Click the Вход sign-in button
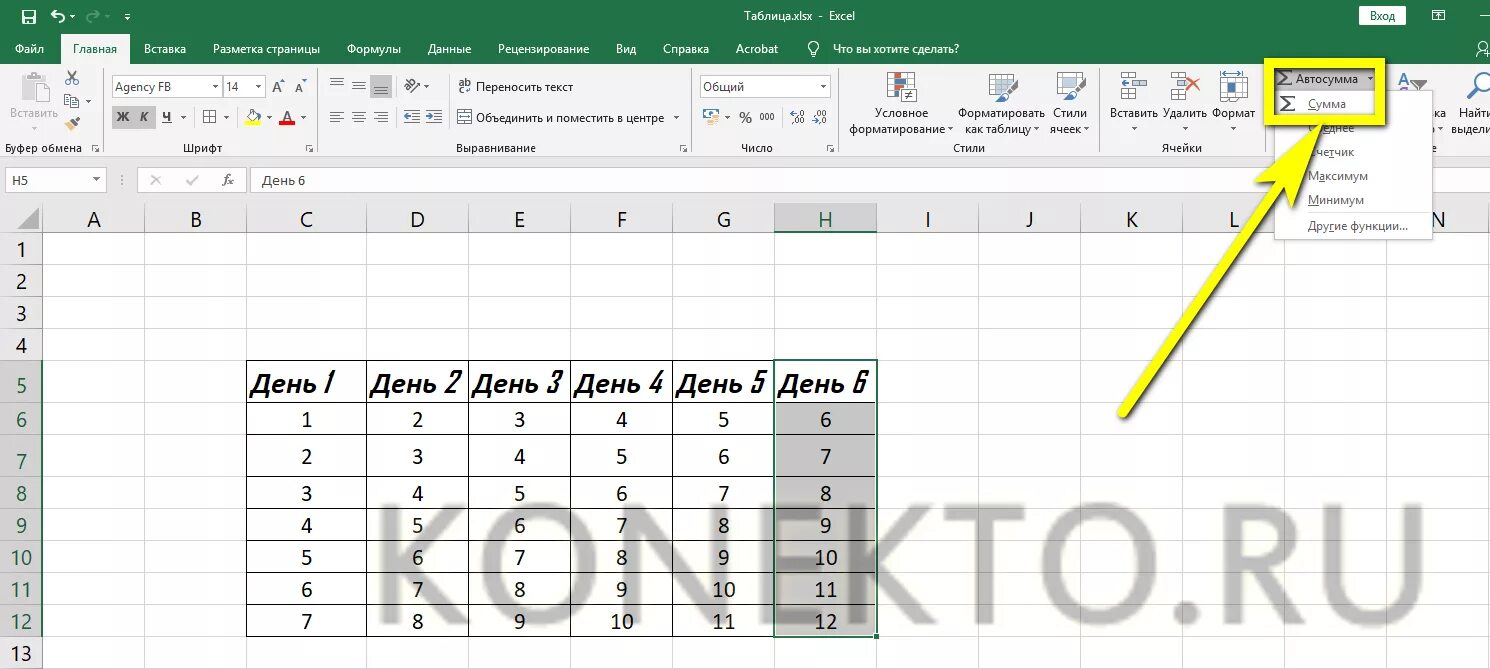This screenshot has width=1490, height=669. pos(1382,16)
